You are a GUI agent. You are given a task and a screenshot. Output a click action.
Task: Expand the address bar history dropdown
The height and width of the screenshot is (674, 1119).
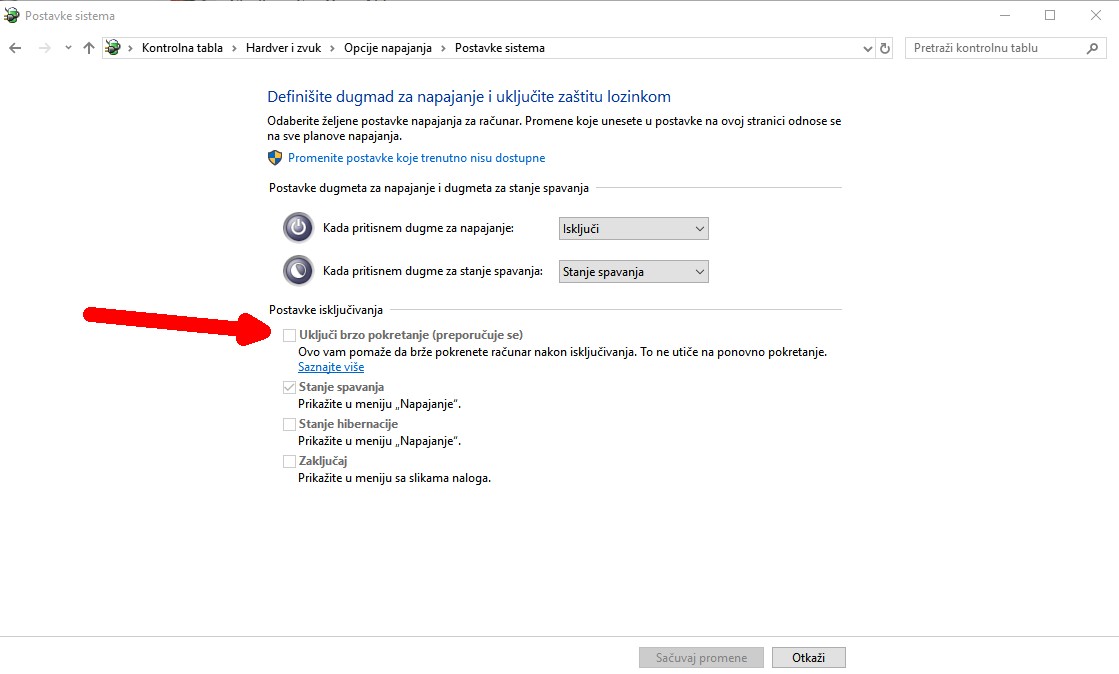pyautogui.click(x=867, y=48)
